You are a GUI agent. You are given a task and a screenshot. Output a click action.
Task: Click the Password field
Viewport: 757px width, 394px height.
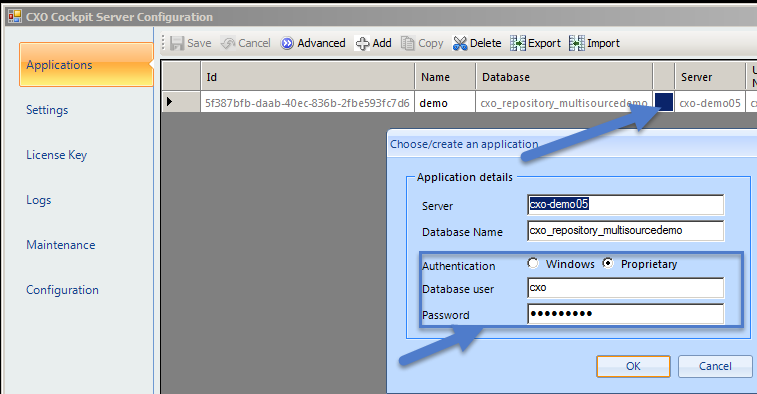coord(626,314)
